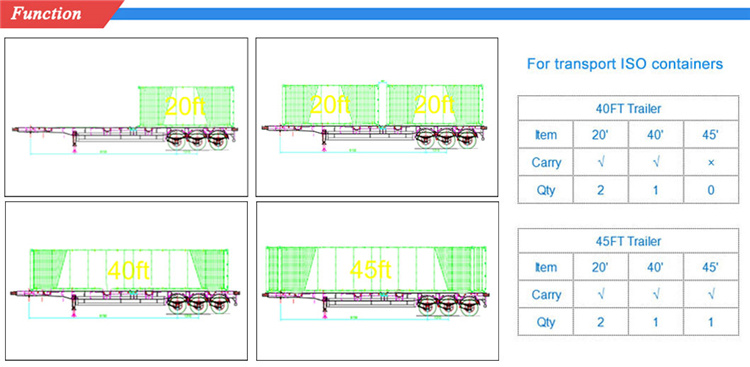The image size is (750, 367).
Task: Open the two 20ft containers trailer diagram
Action: (377, 117)
